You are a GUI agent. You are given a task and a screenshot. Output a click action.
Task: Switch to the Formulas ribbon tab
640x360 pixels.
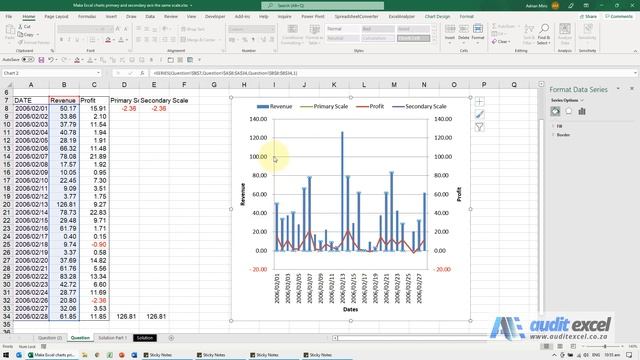coord(87,16)
